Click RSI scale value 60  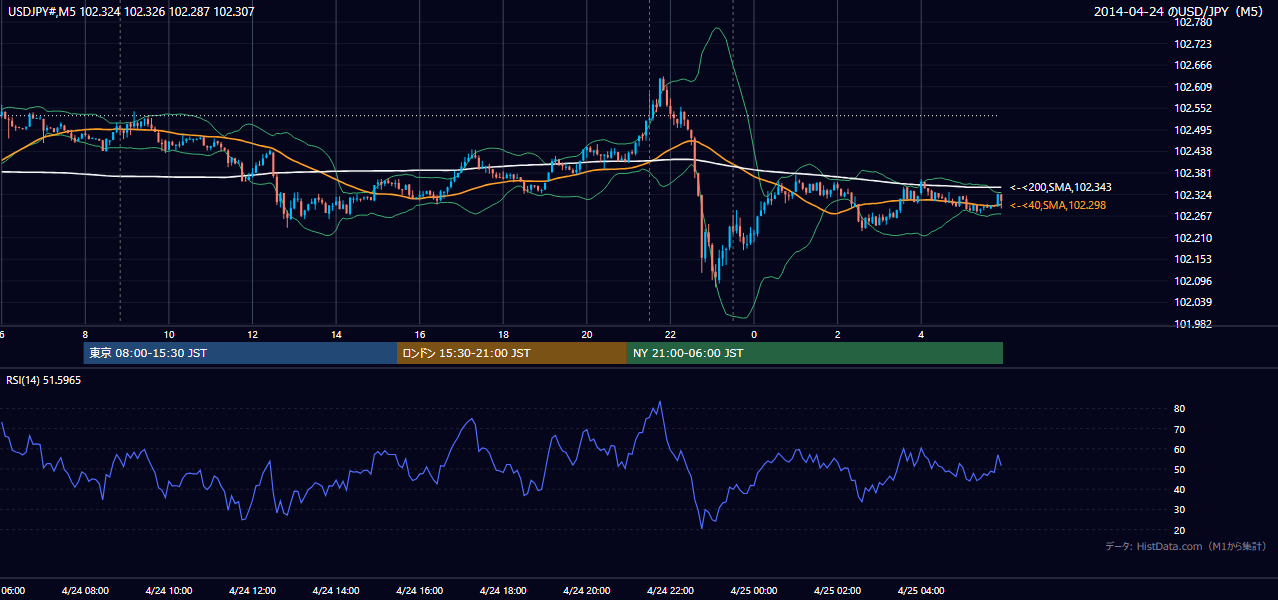(1180, 449)
